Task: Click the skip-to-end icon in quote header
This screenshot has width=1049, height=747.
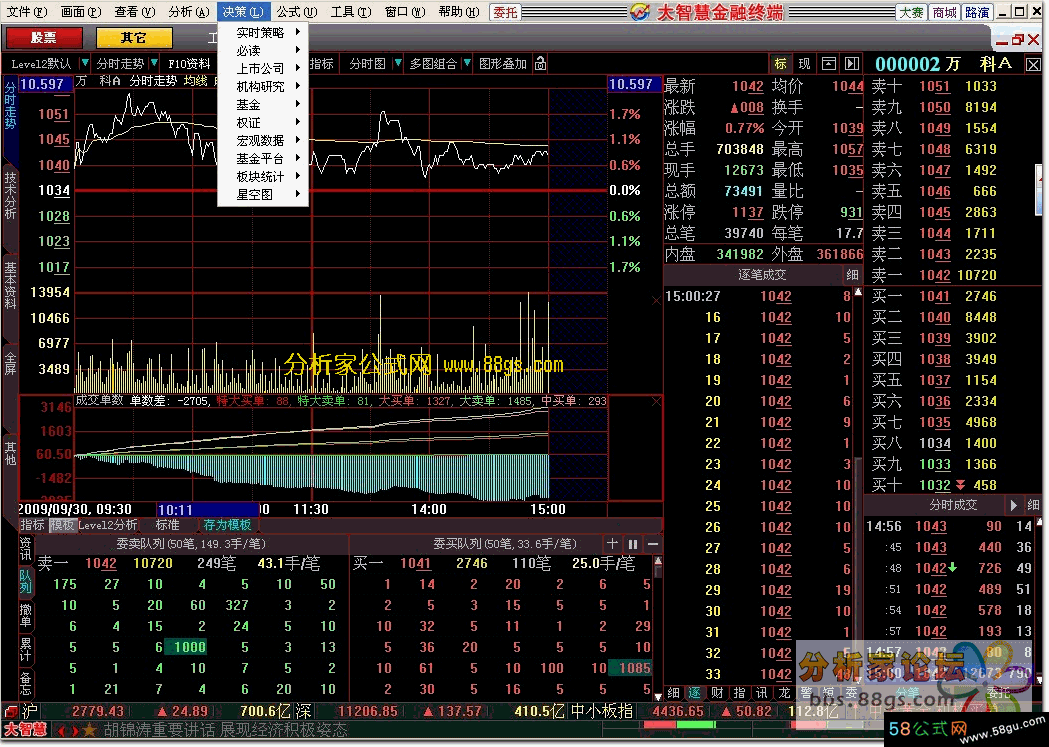Action: tap(852, 64)
